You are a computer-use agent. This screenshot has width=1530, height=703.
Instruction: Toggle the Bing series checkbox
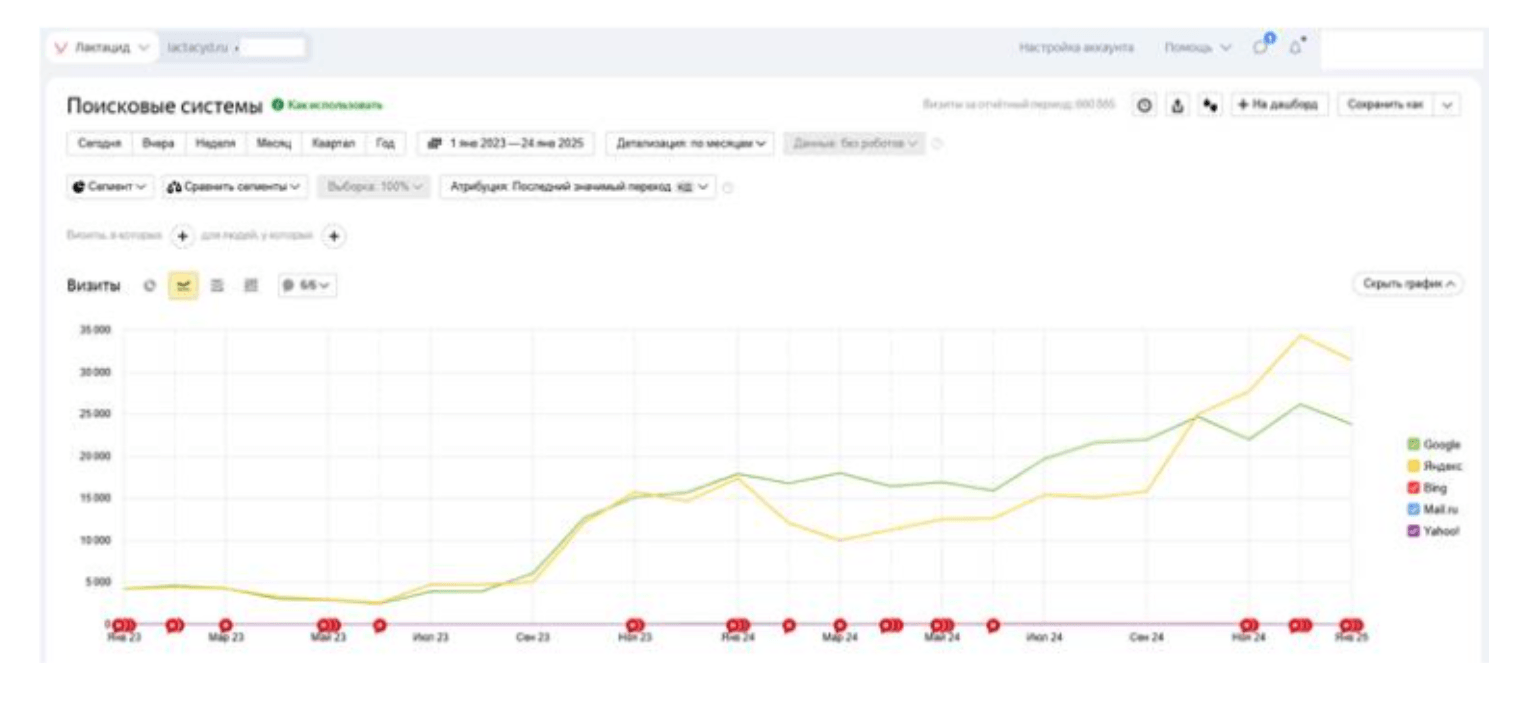coord(1413,488)
